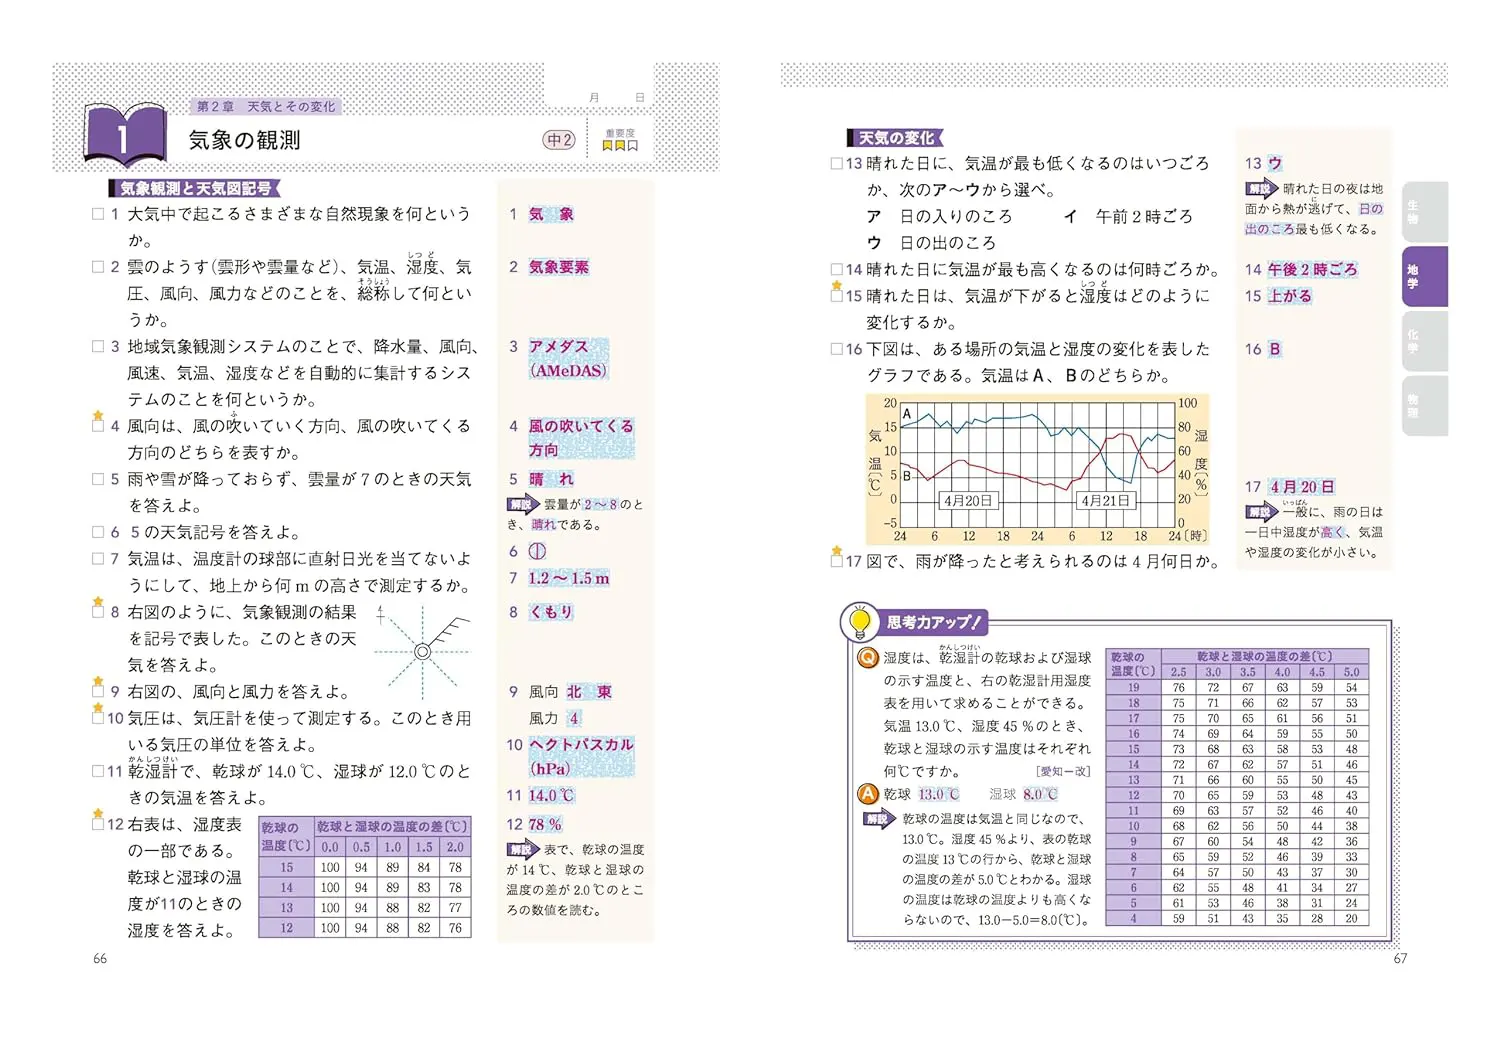
Task: Click the answer 1.2～1.5 m
Action: [569, 578]
